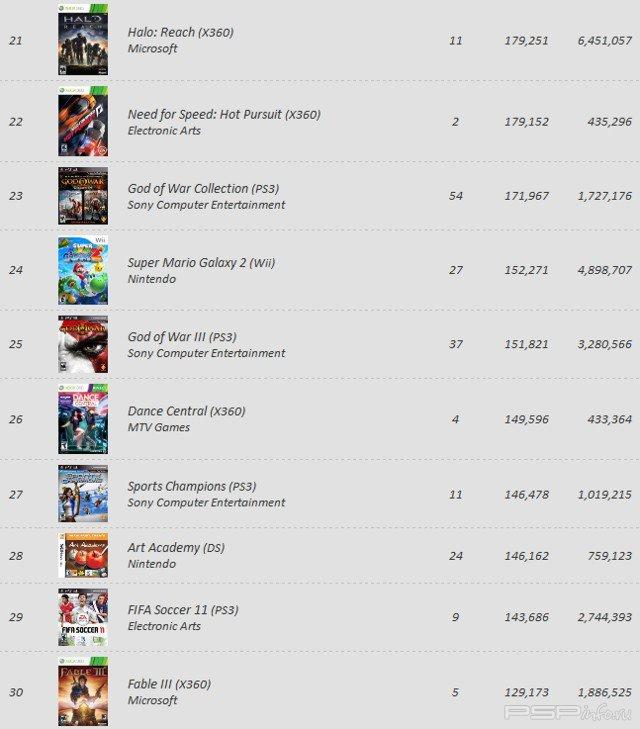
Task: Open the God of War III (PS3) title link
Action: click(182, 337)
